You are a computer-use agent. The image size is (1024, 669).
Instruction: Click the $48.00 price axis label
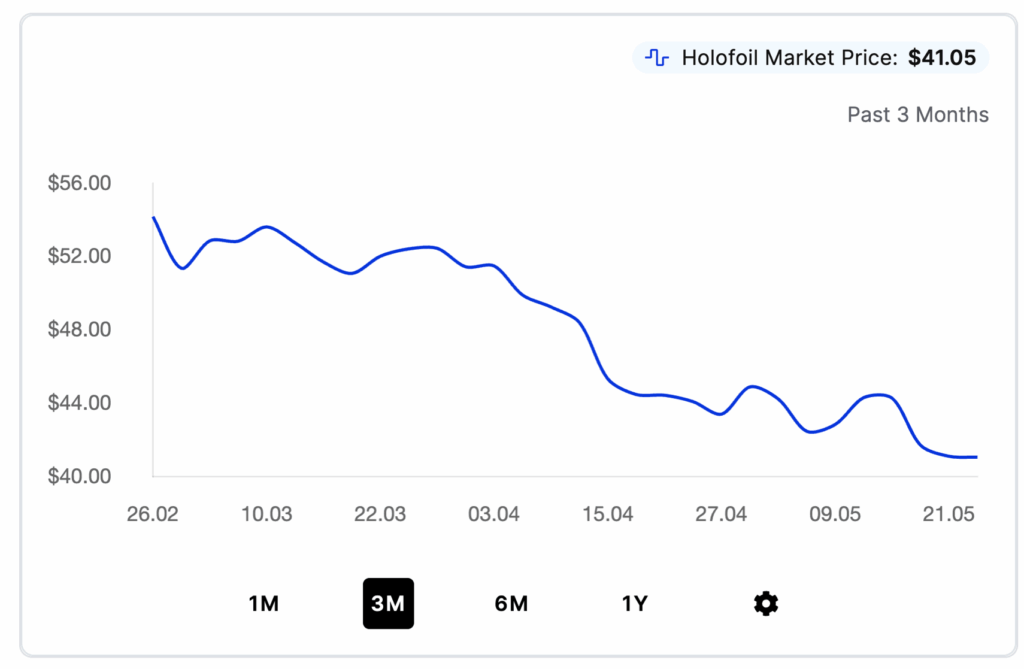coord(79,329)
